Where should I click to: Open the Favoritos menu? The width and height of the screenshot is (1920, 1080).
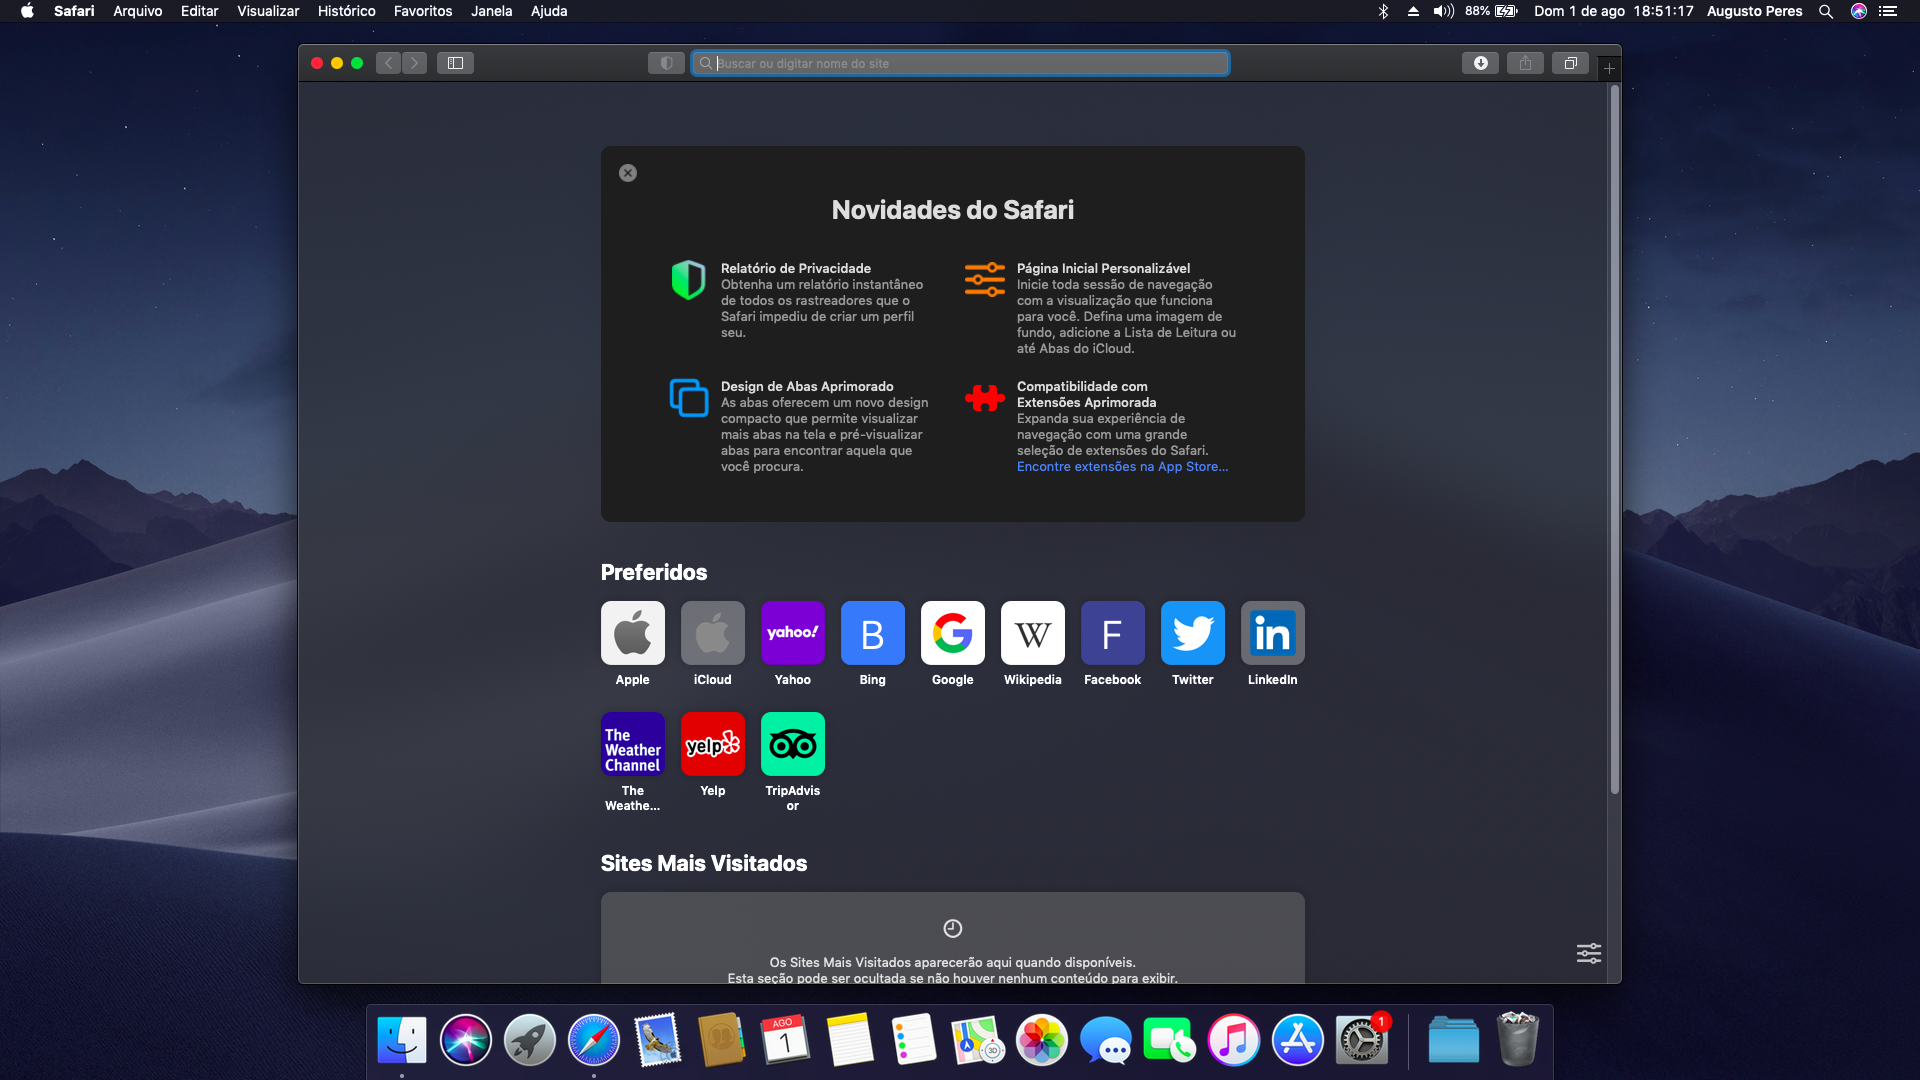pos(422,11)
